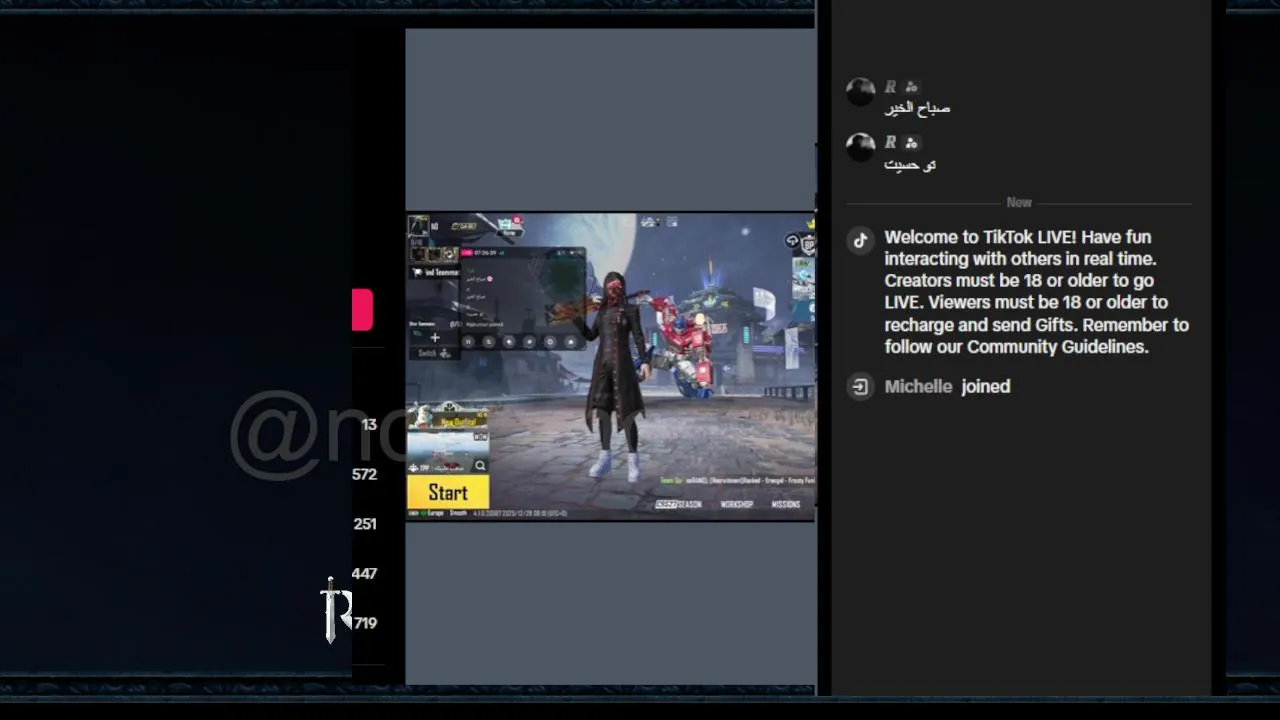The height and width of the screenshot is (720, 1280).
Task: Click the cloud download icon
Action: click(792, 241)
